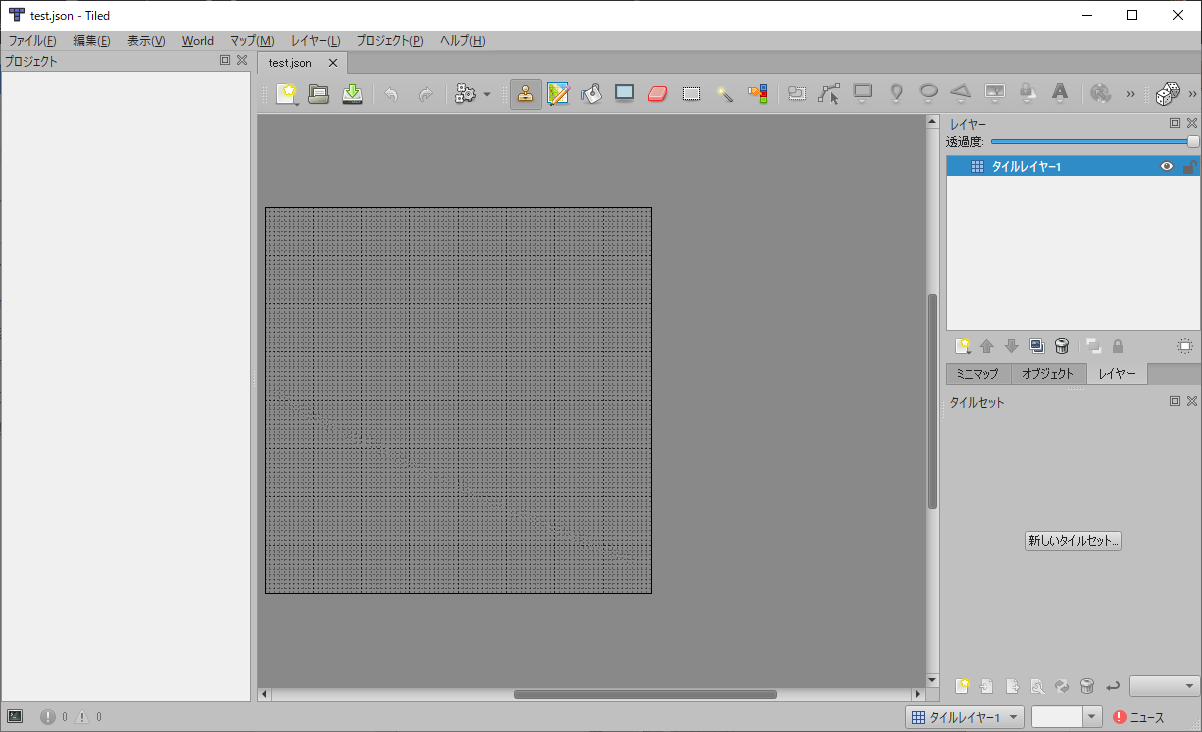
Task: Toggle the Random mode dice icon
Action: pos(1167,94)
